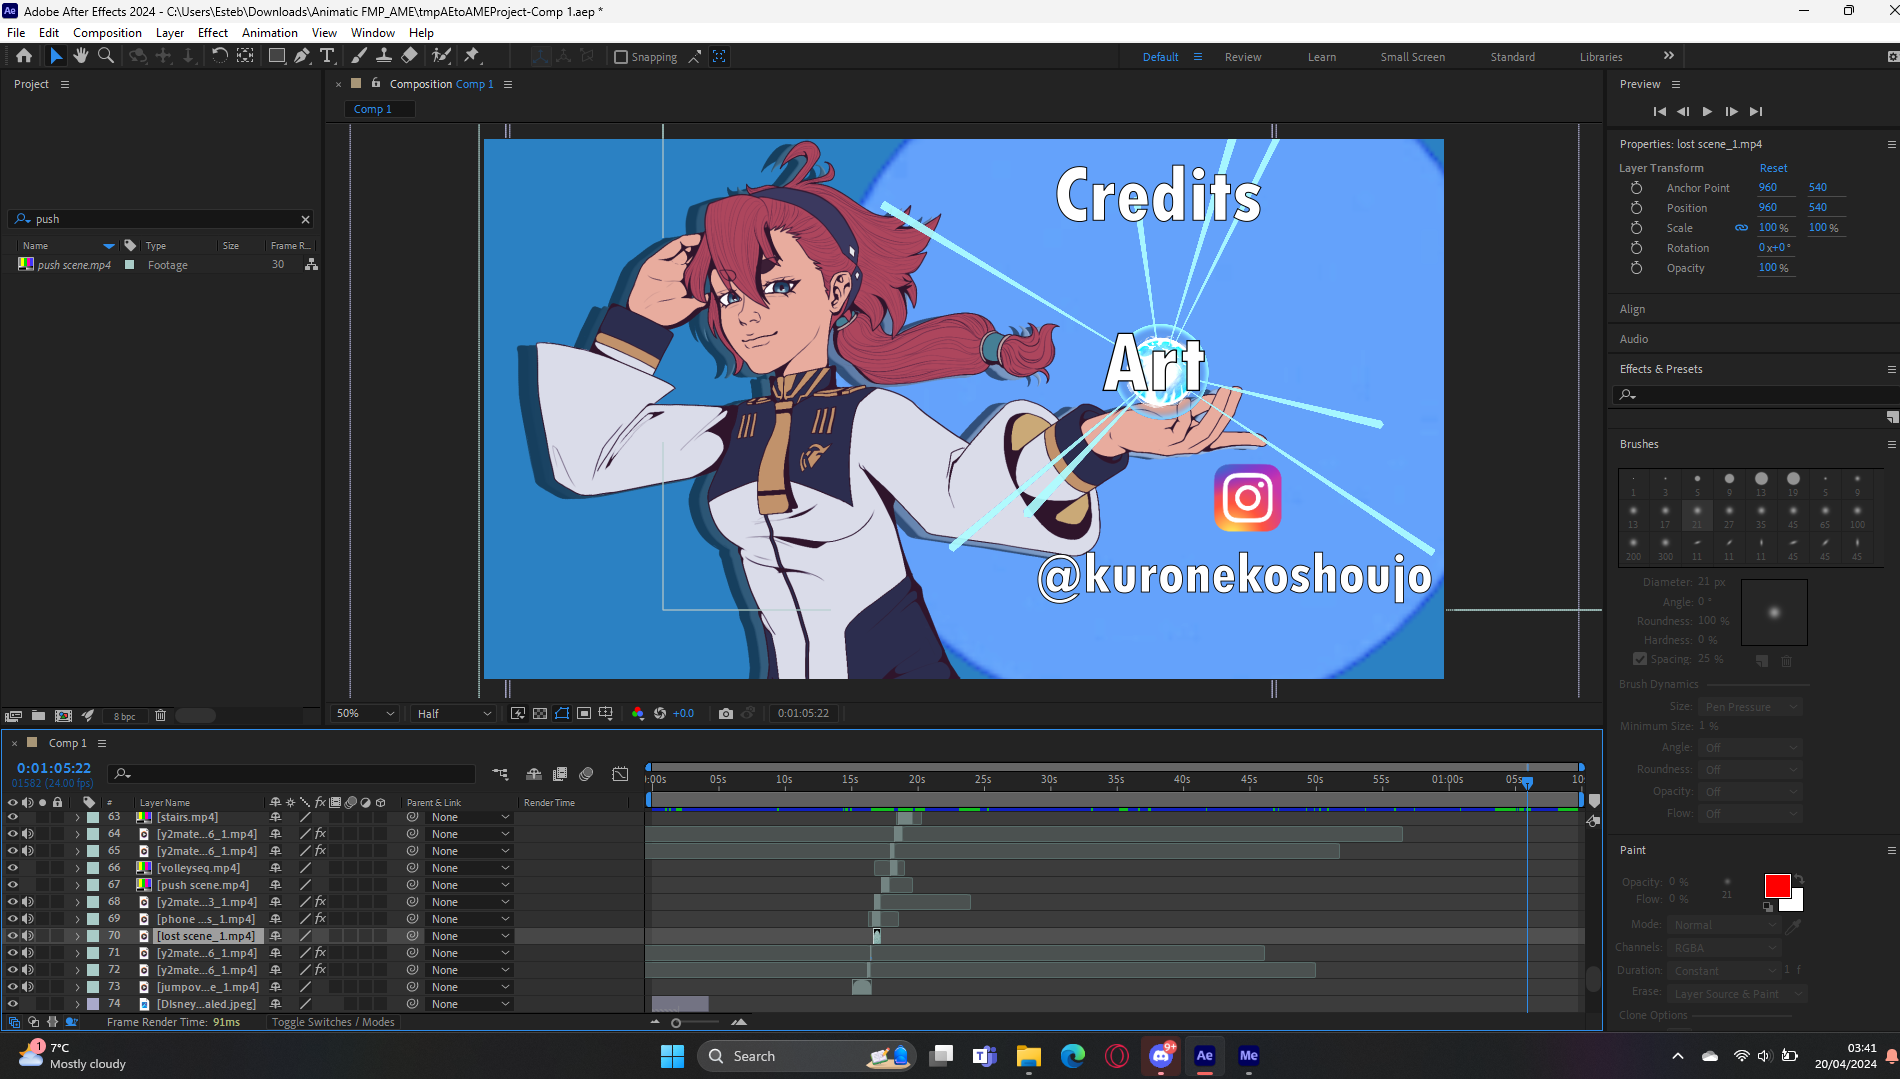Open the Half resolution dropdown
The height and width of the screenshot is (1079, 1900).
[x=454, y=713]
